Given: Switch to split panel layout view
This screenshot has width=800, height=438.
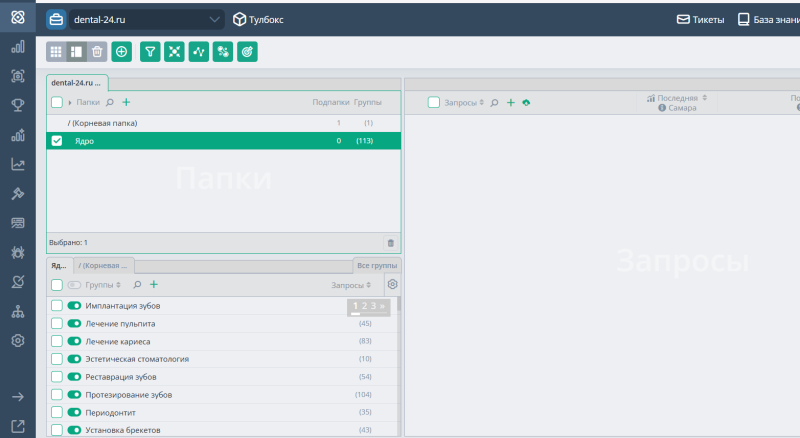Looking at the screenshot, I should pyautogui.click(x=77, y=52).
